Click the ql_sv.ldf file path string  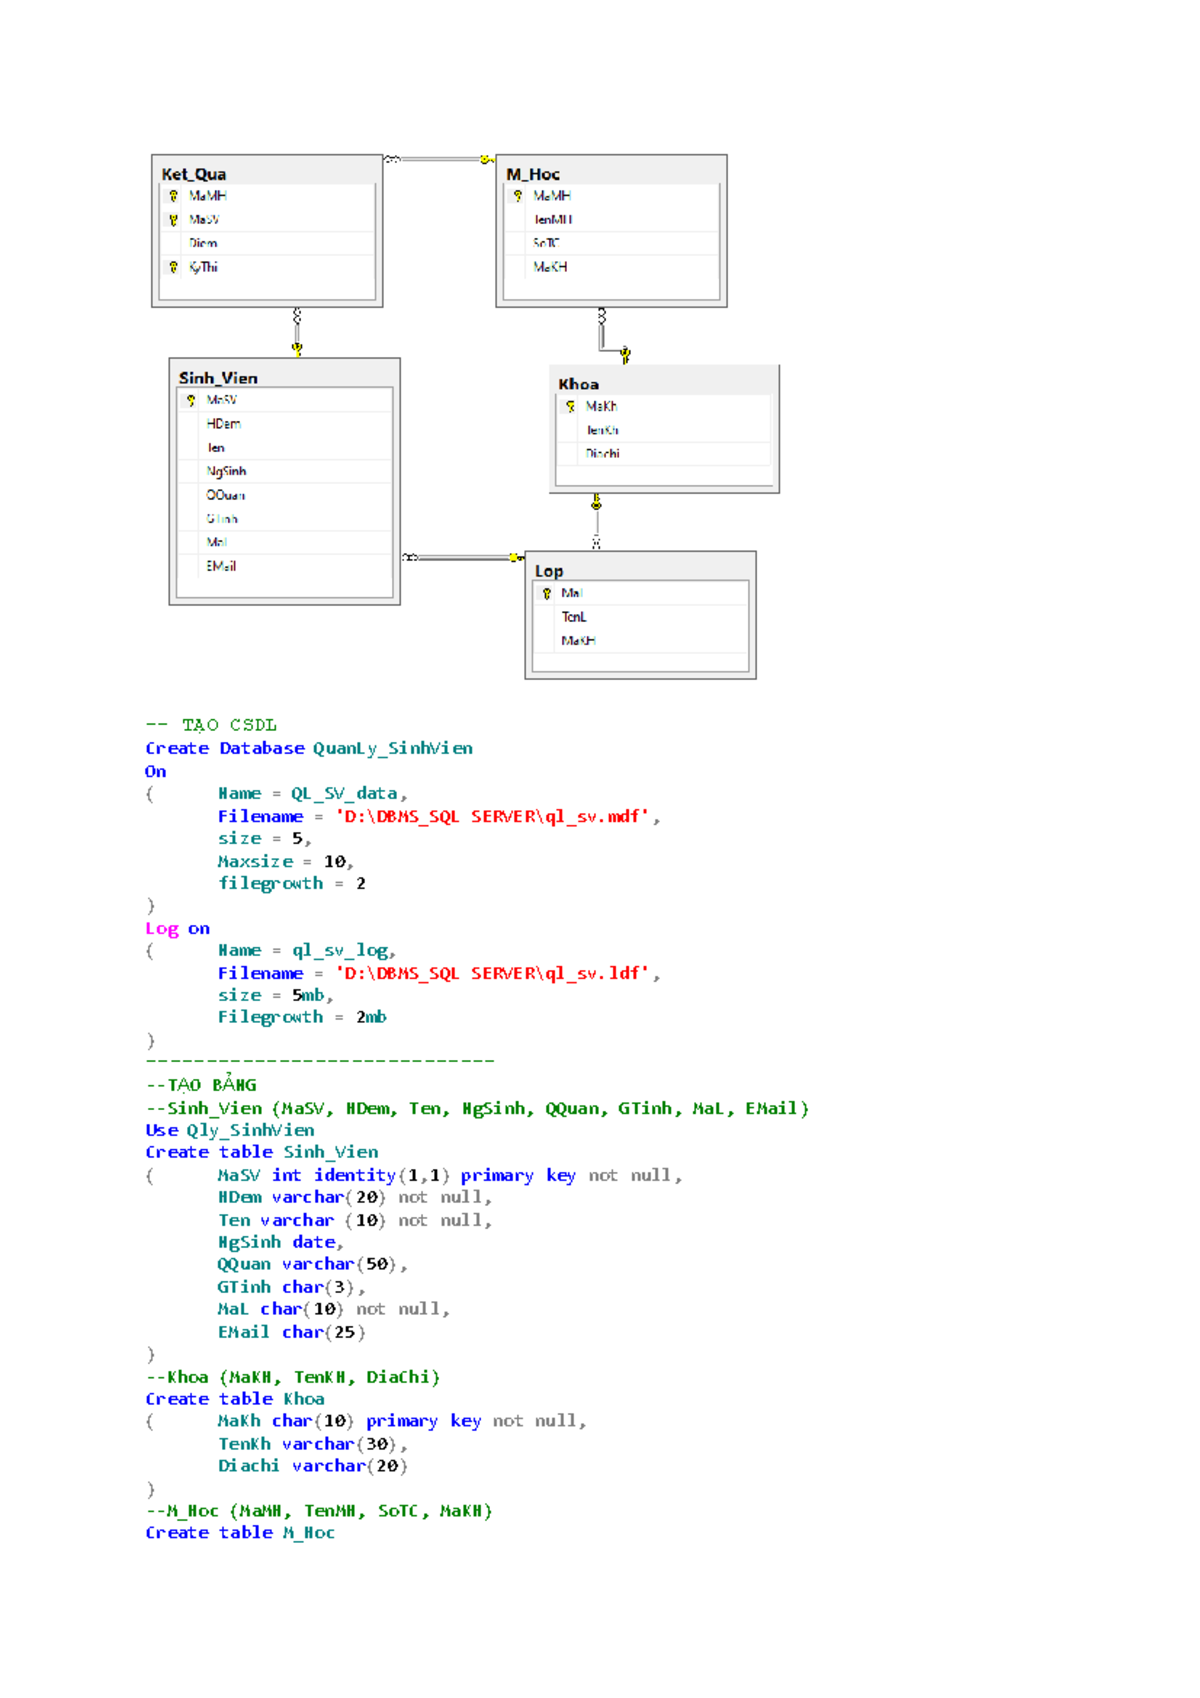click(x=493, y=973)
